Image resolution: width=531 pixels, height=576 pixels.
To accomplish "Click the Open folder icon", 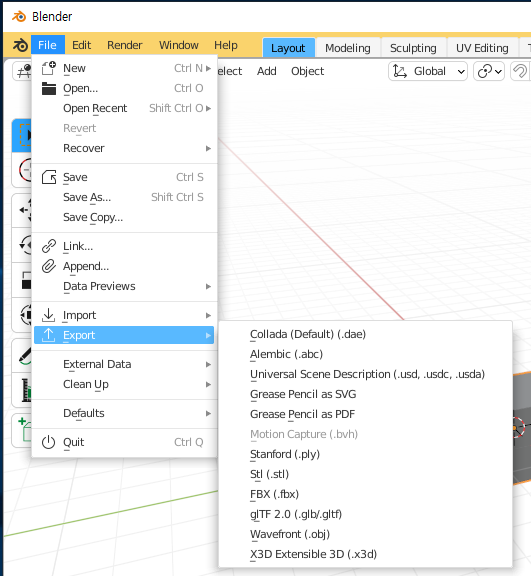I will tap(48, 88).
